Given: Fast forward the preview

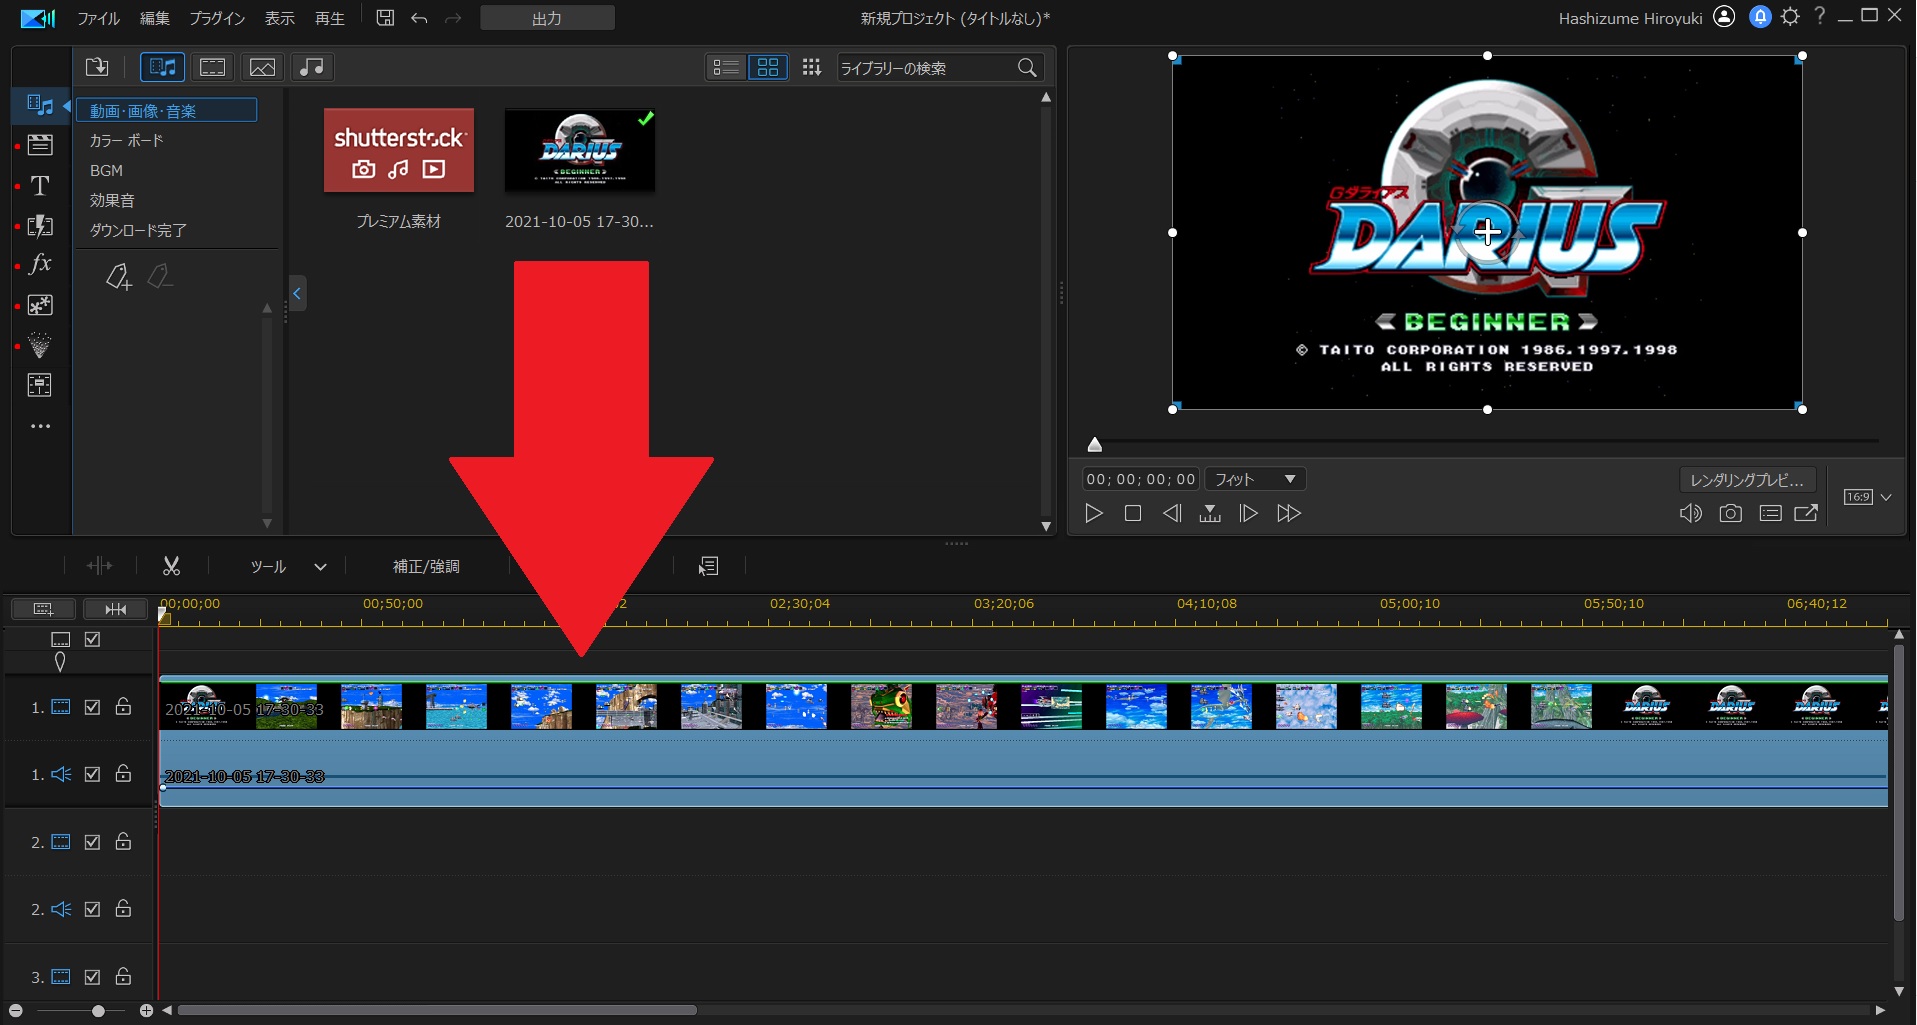Looking at the screenshot, I should (1289, 514).
